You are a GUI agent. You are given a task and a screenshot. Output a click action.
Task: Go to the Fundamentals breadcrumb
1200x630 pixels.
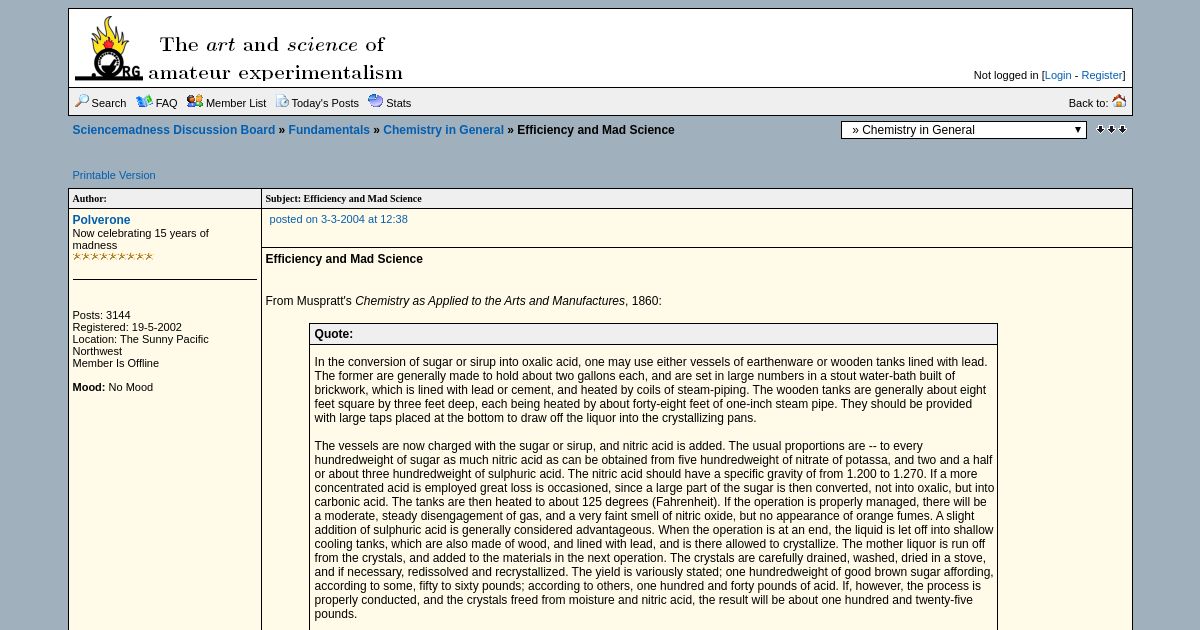pos(329,130)
